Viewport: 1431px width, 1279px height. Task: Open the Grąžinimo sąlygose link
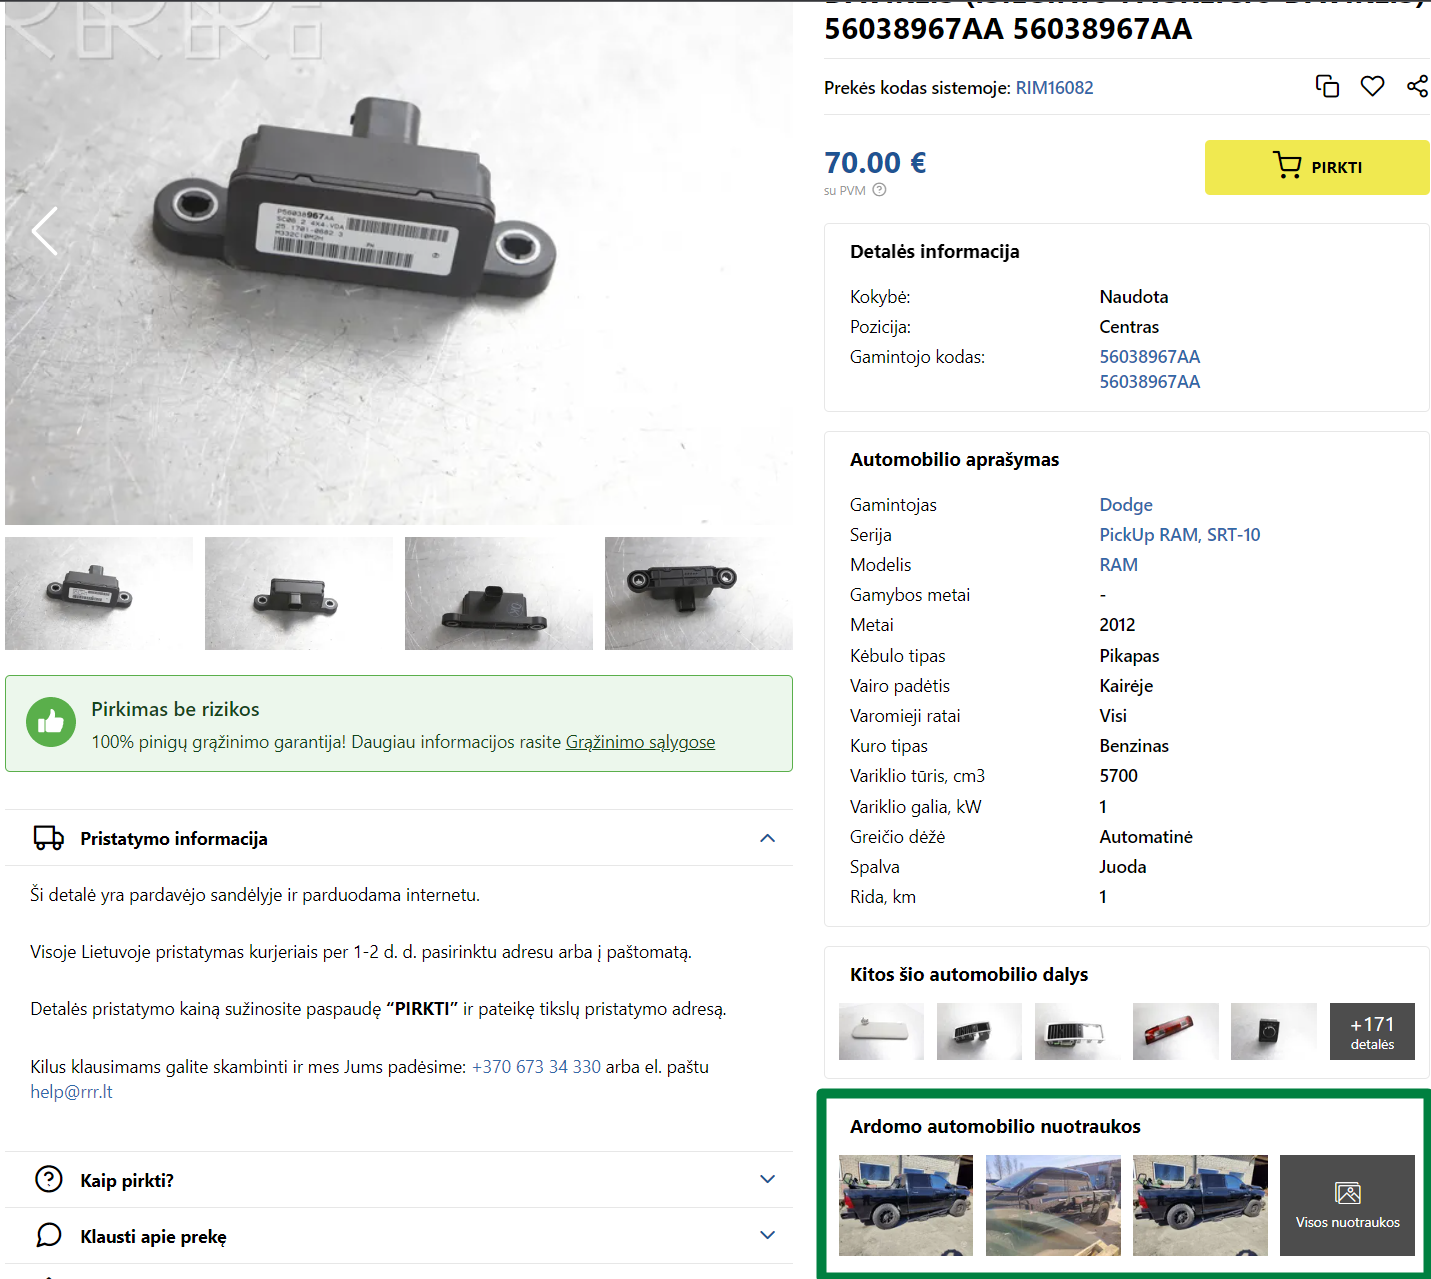pos(640,742)
